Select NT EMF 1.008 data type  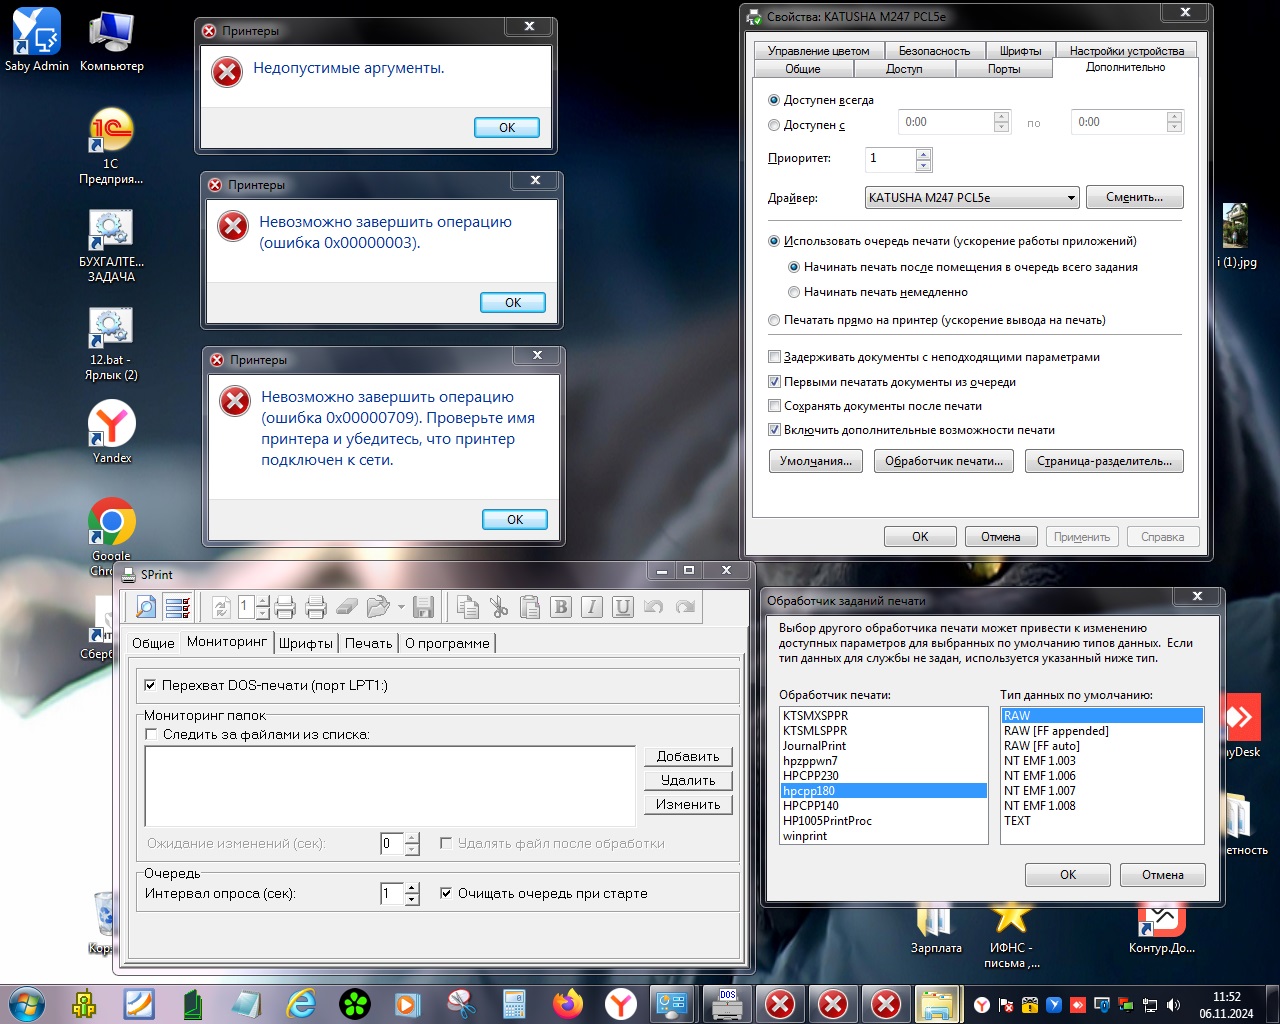coord(1101,806)
